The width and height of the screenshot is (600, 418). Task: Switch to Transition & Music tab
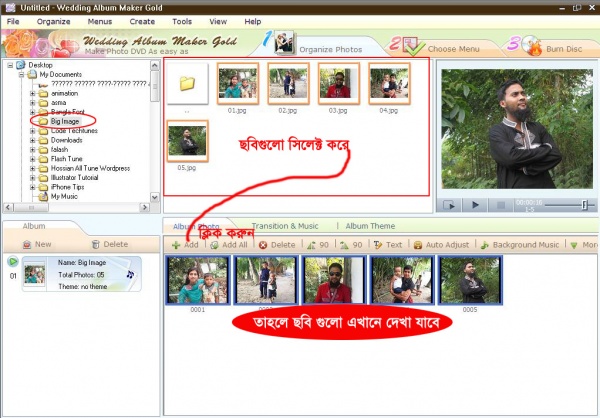(285, 226)
